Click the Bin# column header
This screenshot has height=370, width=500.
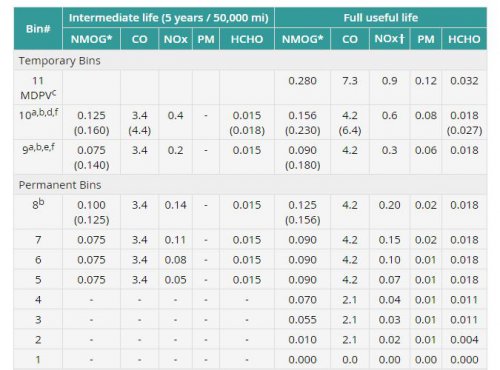pyautogui.click(x=38, y=29)
